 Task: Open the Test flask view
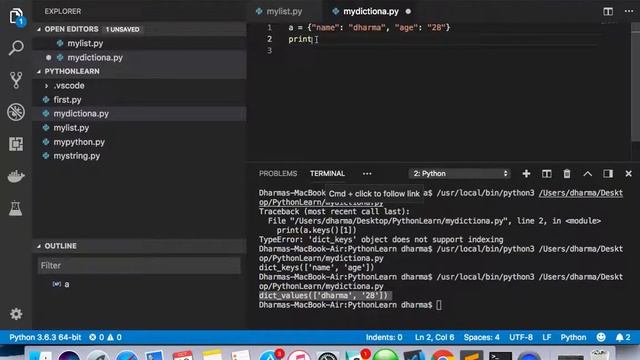(16, 208)
